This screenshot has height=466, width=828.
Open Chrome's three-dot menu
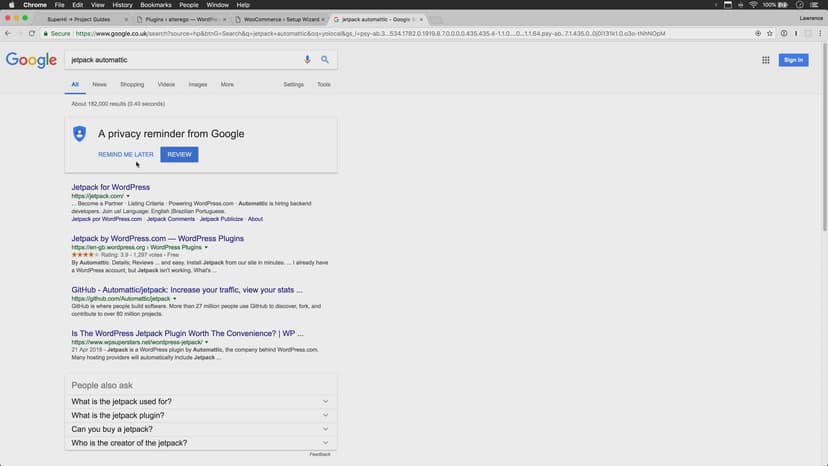pyautogui.click(x=820, y=33)
